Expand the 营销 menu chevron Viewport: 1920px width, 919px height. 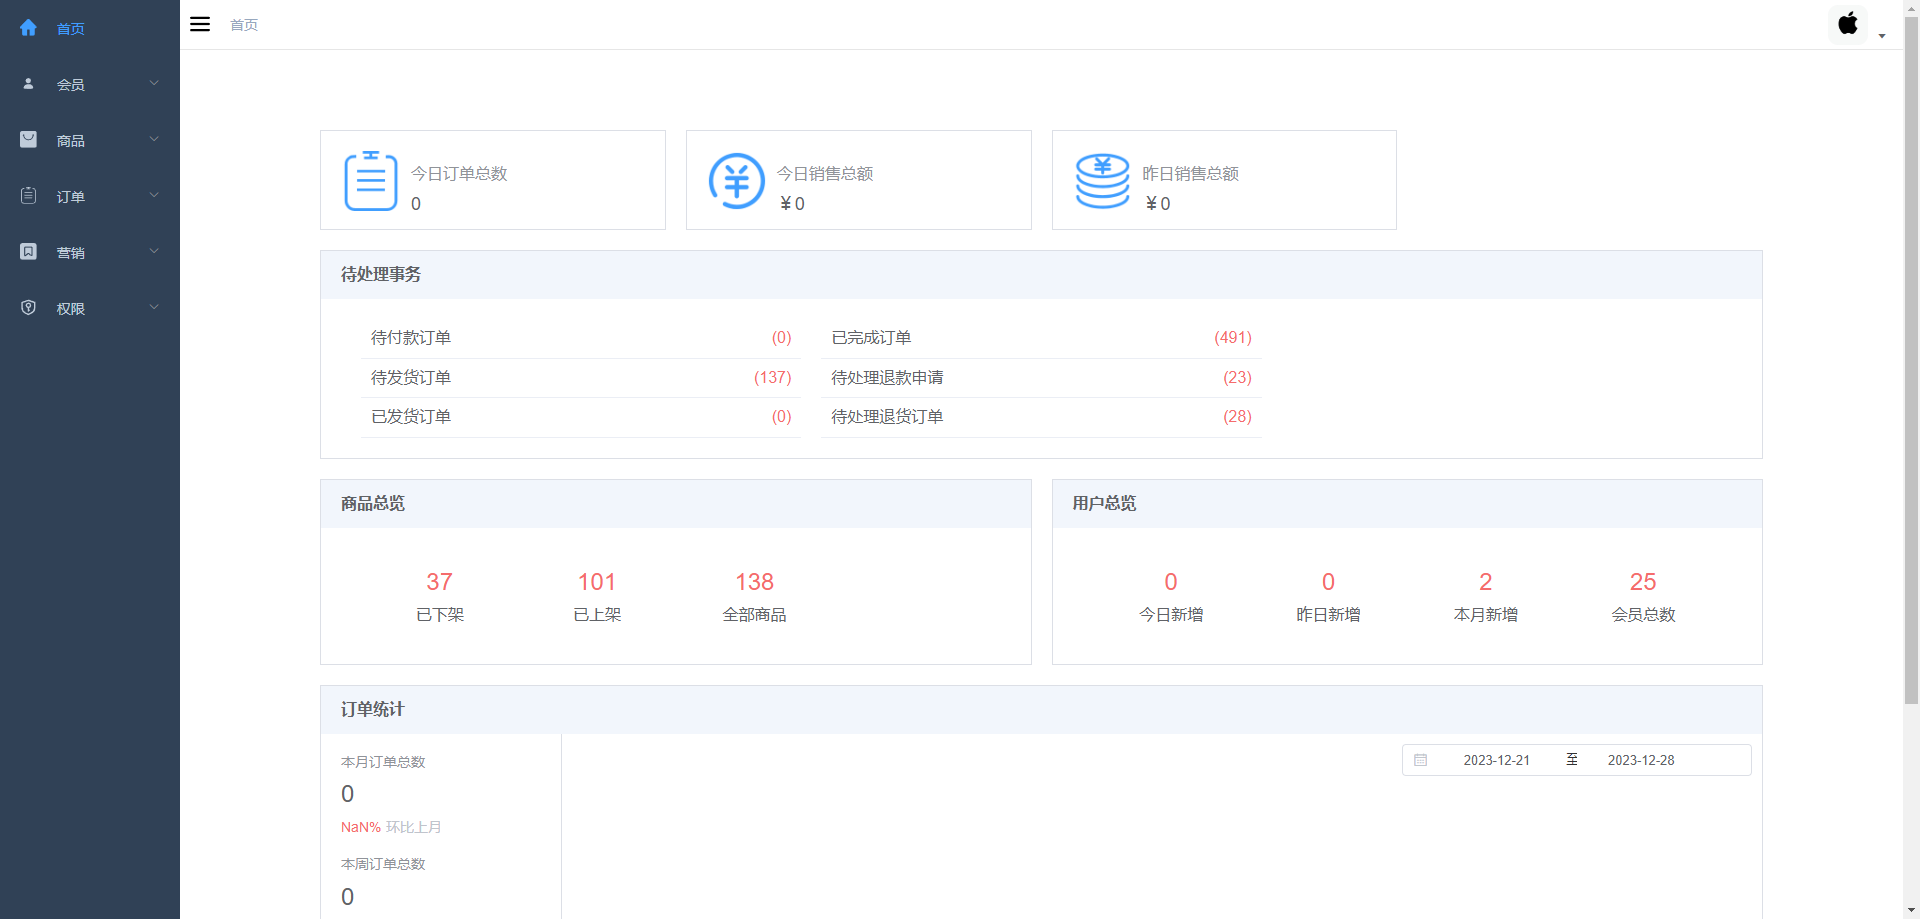(x=154, y=251)
